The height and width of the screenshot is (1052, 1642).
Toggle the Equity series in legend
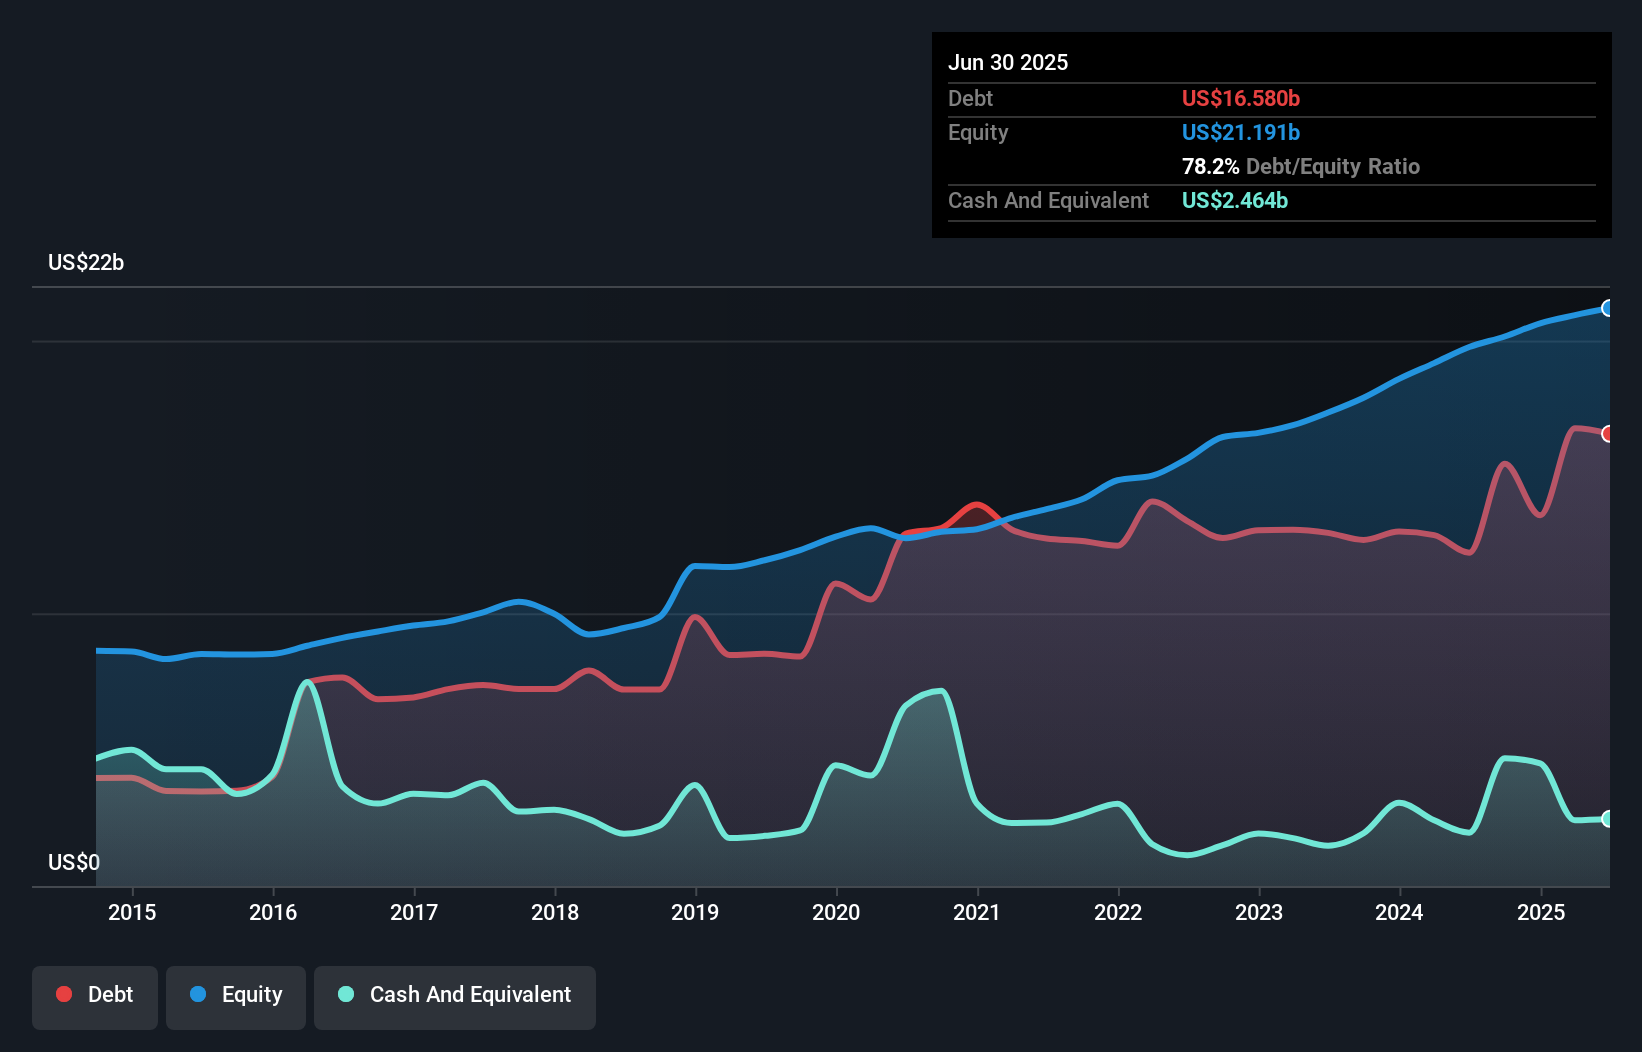click(236, 995)
